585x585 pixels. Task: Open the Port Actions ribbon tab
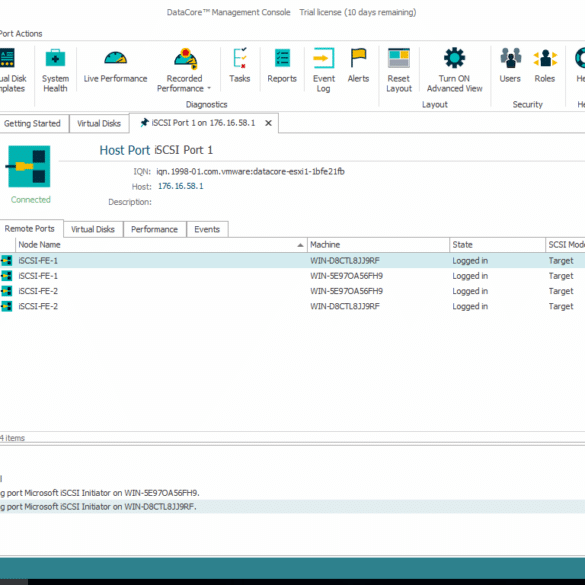(21, 34)
